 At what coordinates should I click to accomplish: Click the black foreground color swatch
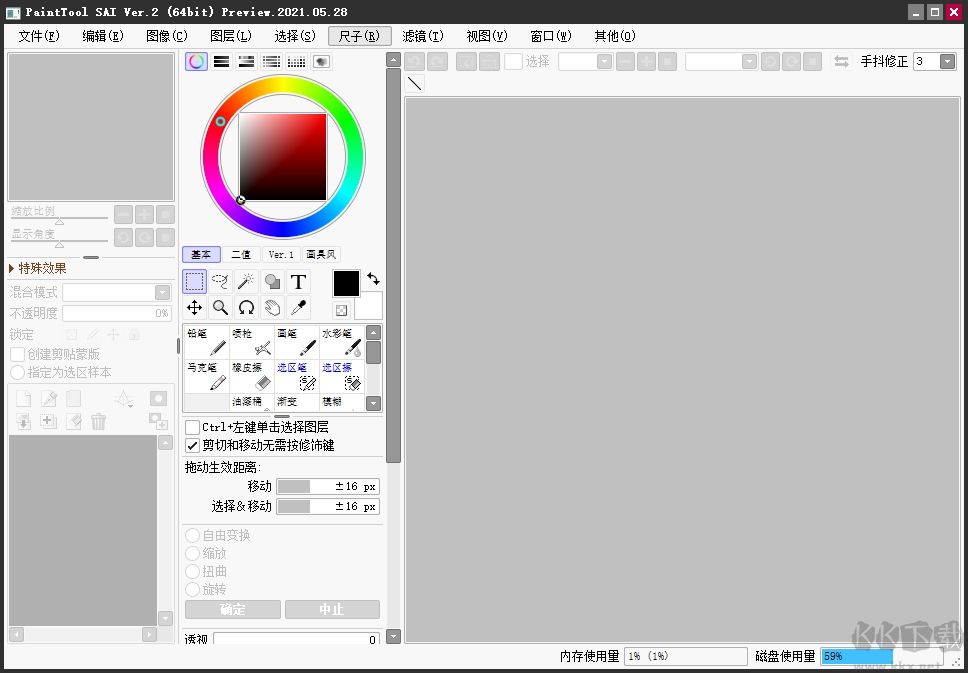click(x=345, y=284)
